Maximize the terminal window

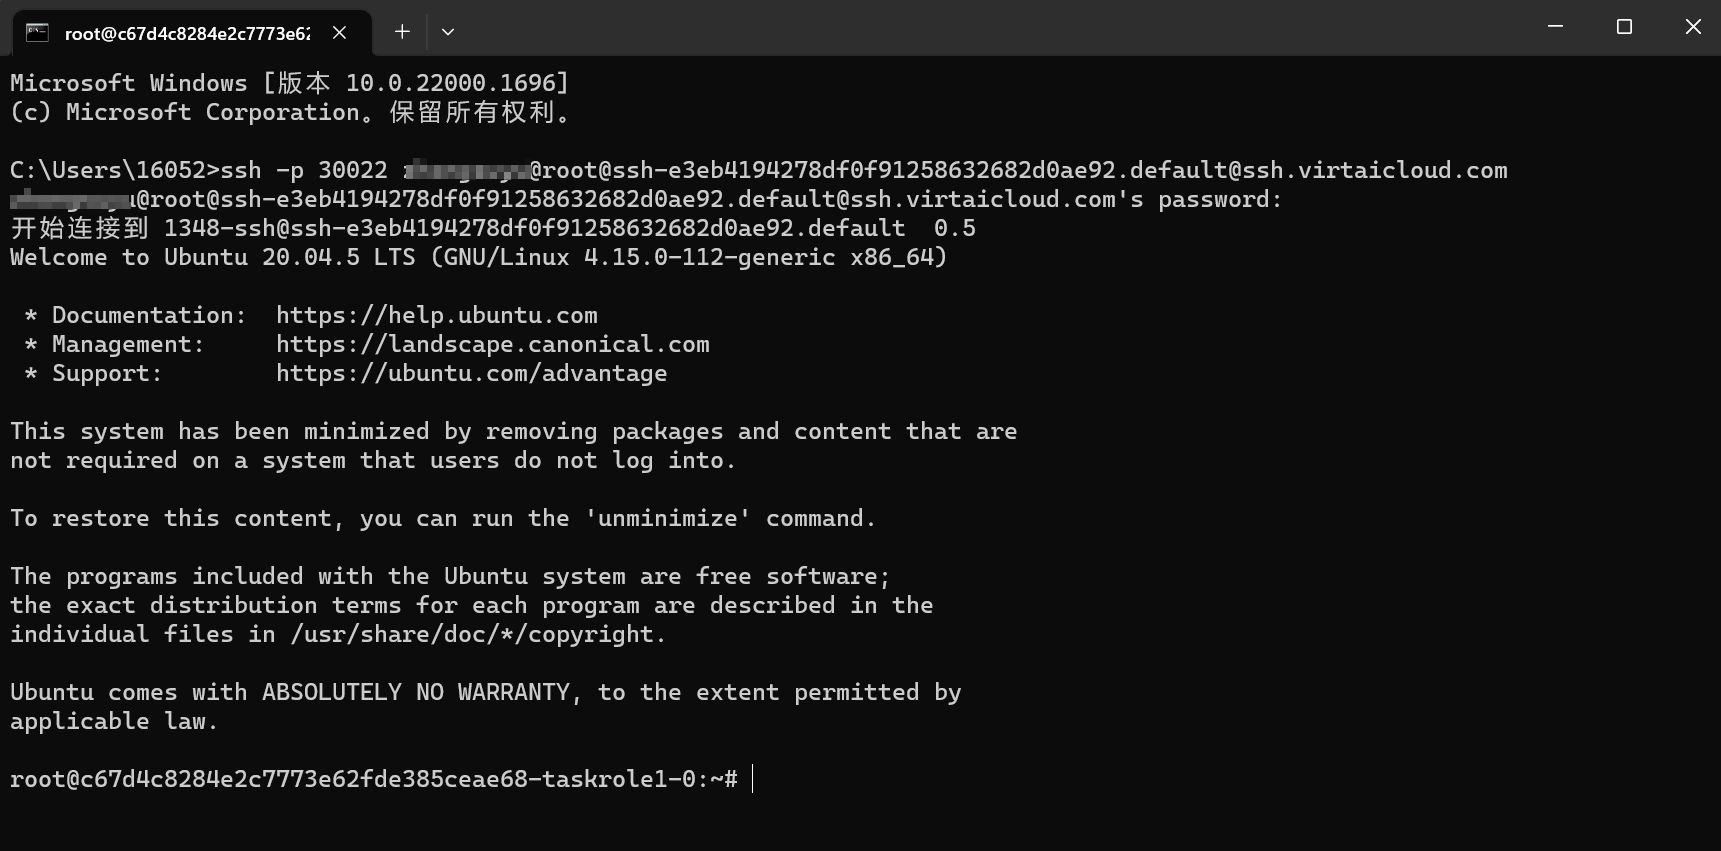(1624, 27)
